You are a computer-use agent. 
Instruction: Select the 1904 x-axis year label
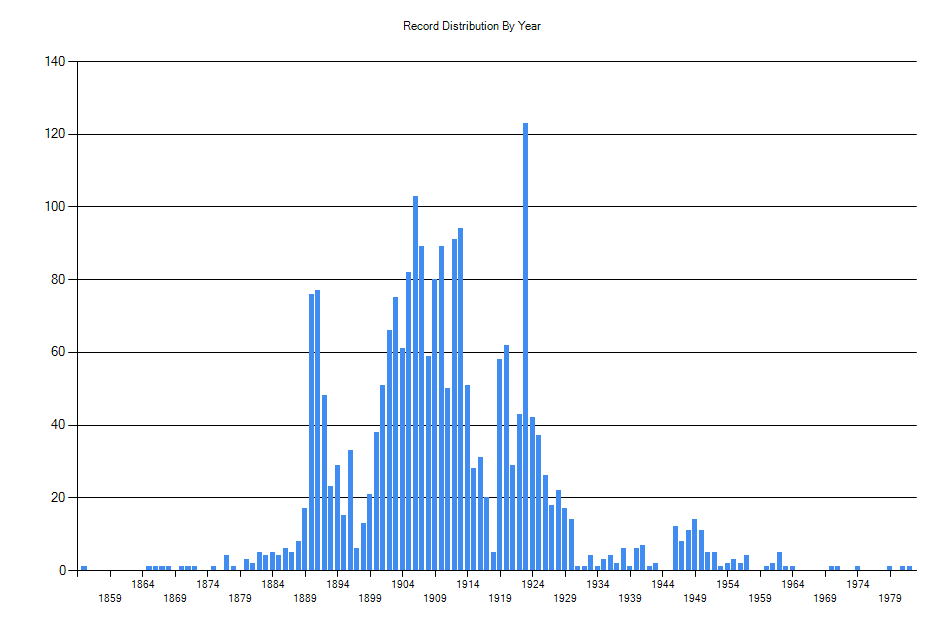pyautogui.click(x=403, y=584)
